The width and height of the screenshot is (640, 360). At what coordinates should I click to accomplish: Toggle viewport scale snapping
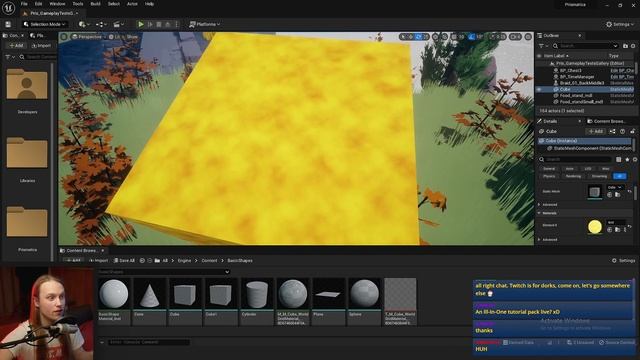(493, 37)
